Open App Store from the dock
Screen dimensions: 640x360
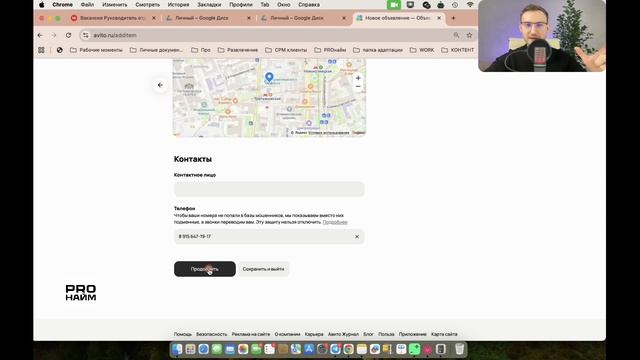[309, 349]
